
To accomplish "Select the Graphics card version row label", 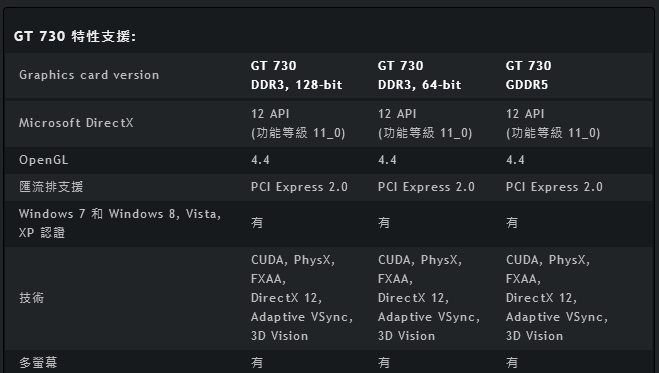I will (x=89, y=75).
